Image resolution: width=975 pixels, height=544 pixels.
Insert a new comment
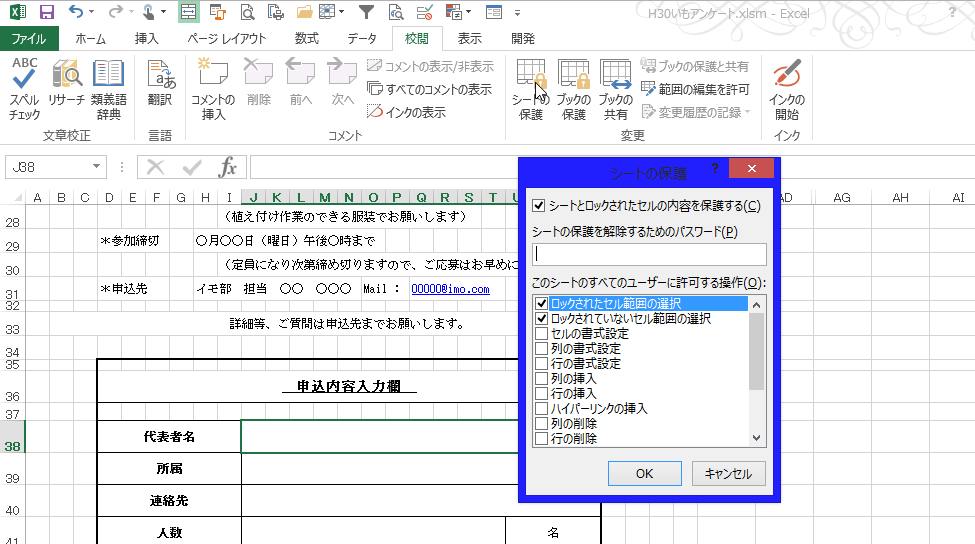[213, 88]
